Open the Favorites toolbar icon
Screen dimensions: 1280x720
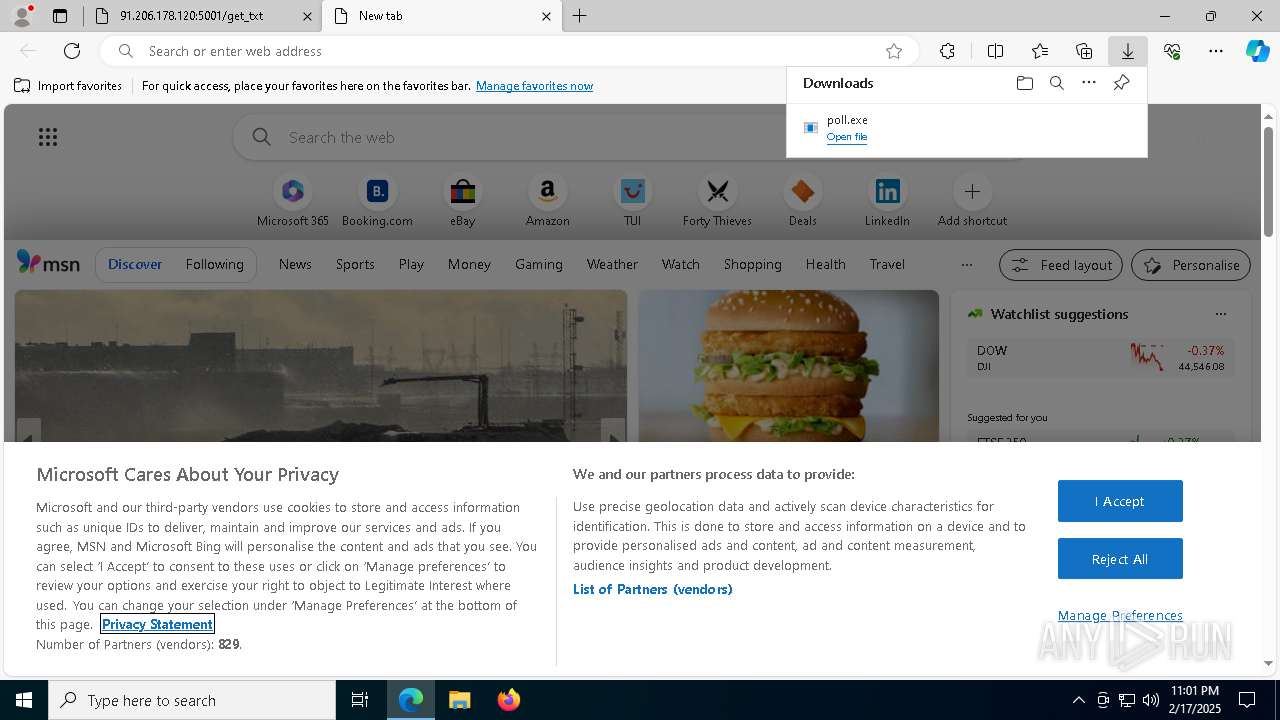pyautogui.click(x=1040, y=51)
